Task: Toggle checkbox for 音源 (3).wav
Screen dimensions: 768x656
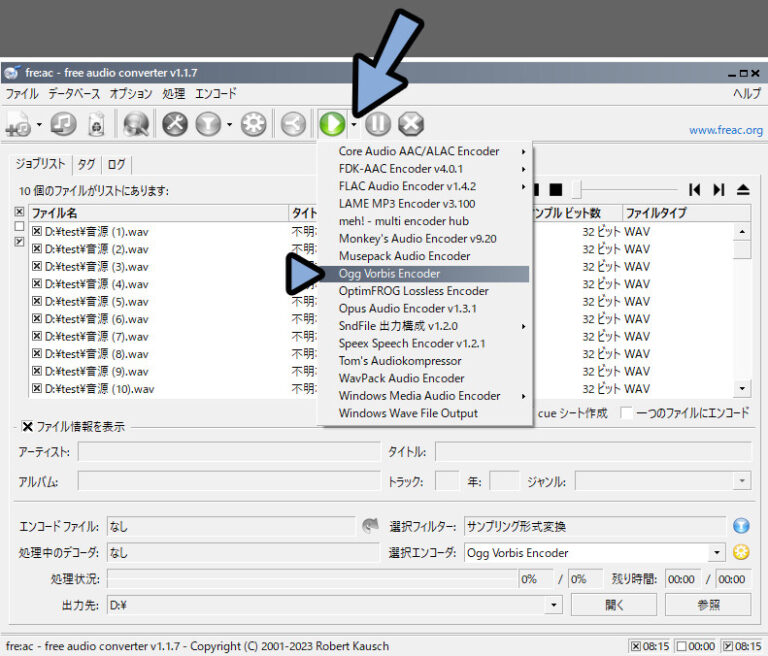Action: 36,267
